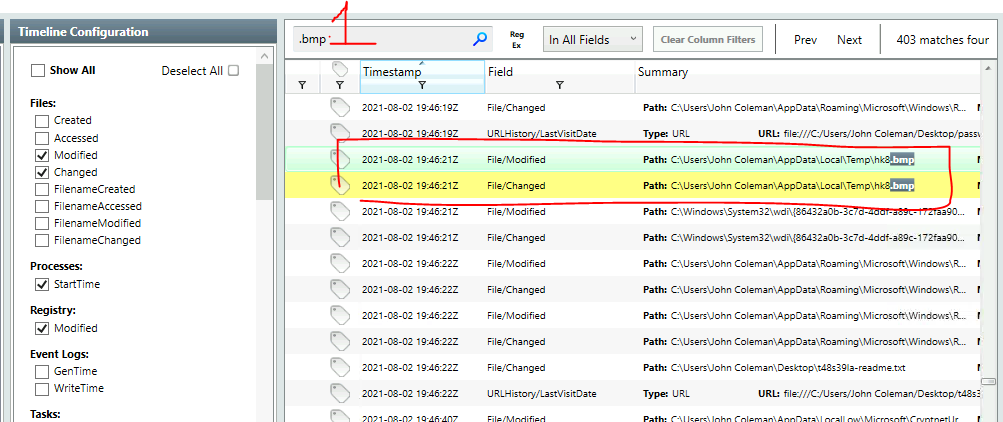Screen dimensions: 1003x422
Task: Tick the Deselect All checkbox
Action: 233,71
